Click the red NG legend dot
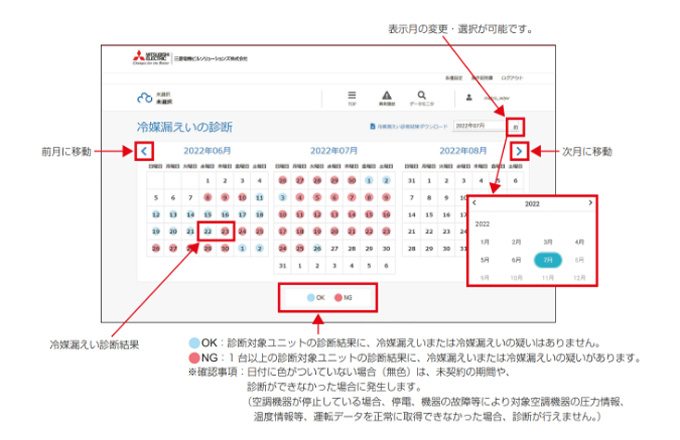 [x=336, y=298]
